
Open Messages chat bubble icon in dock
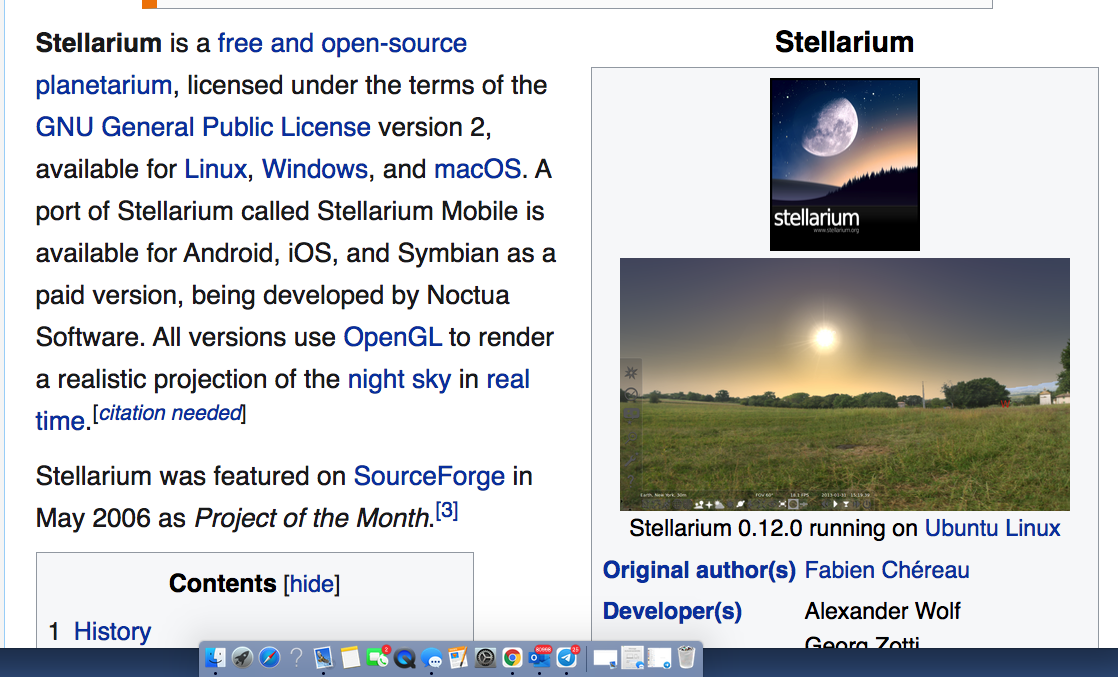click(432, 657)
